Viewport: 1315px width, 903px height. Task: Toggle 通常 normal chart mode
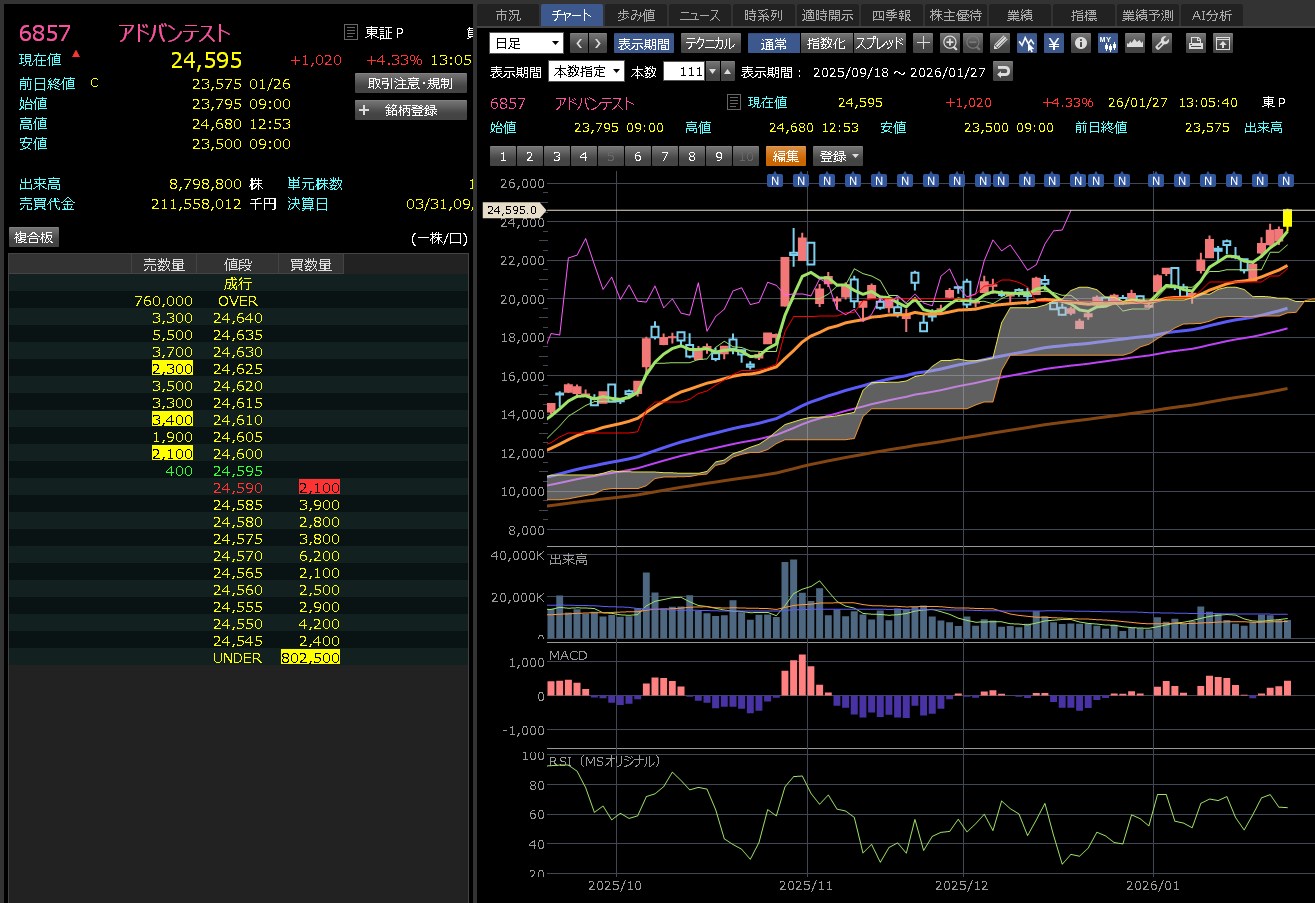pyautogui.click(x=773, y=43)
